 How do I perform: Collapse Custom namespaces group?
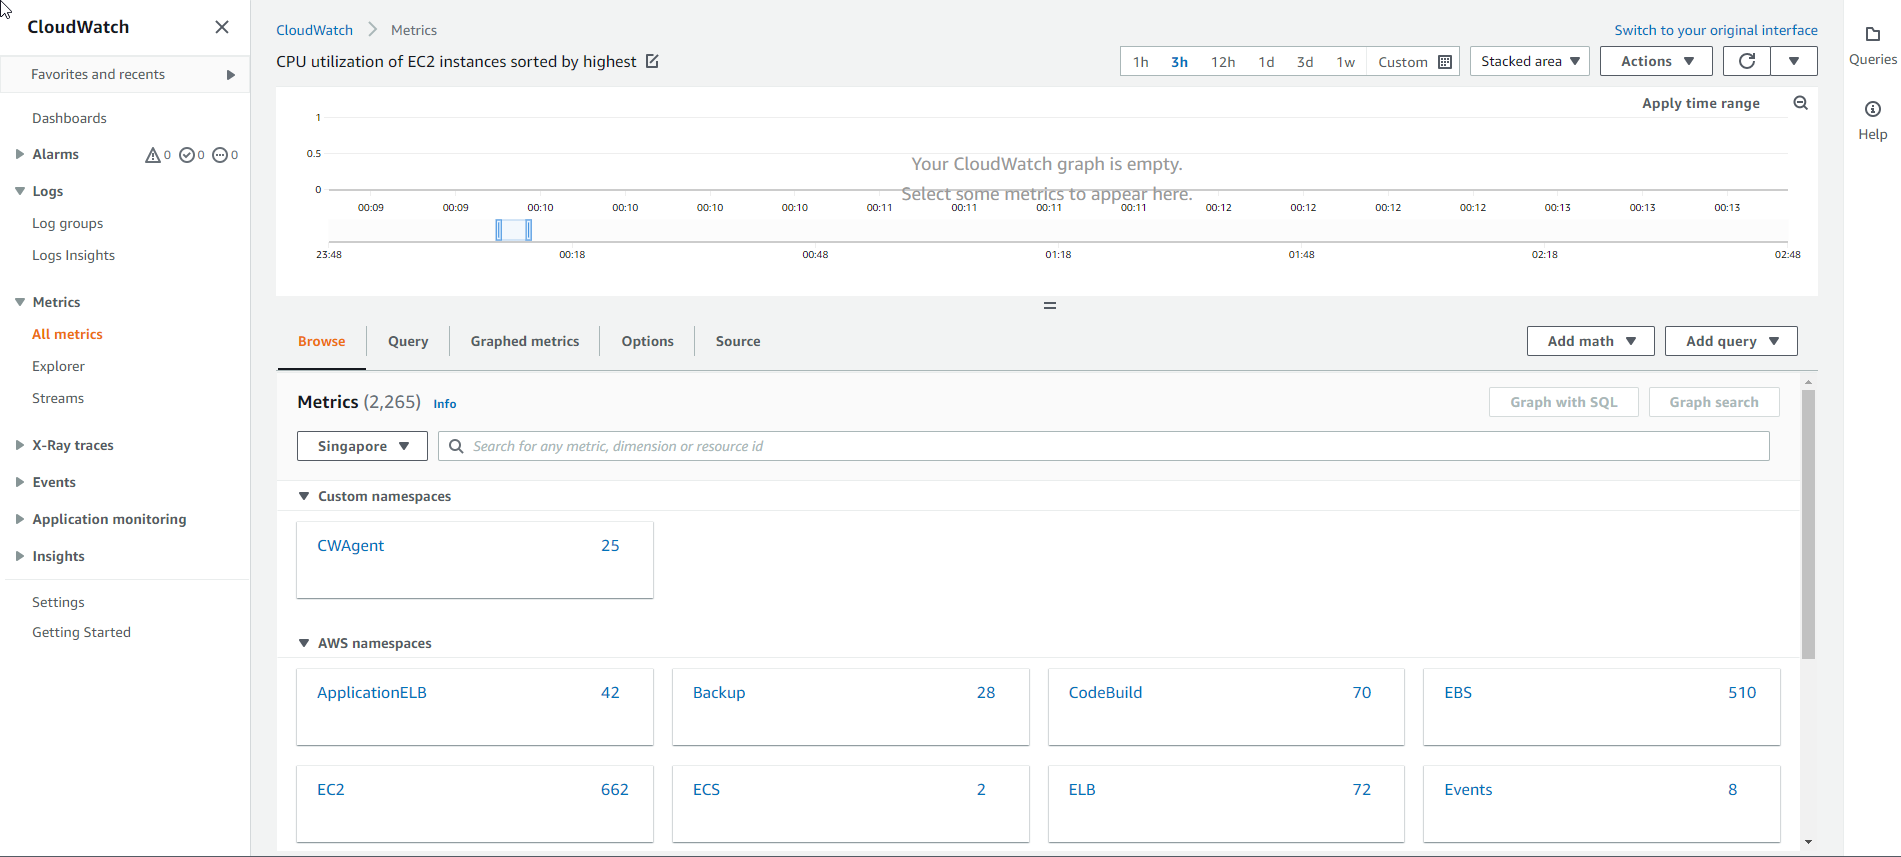tap(304, 496)
